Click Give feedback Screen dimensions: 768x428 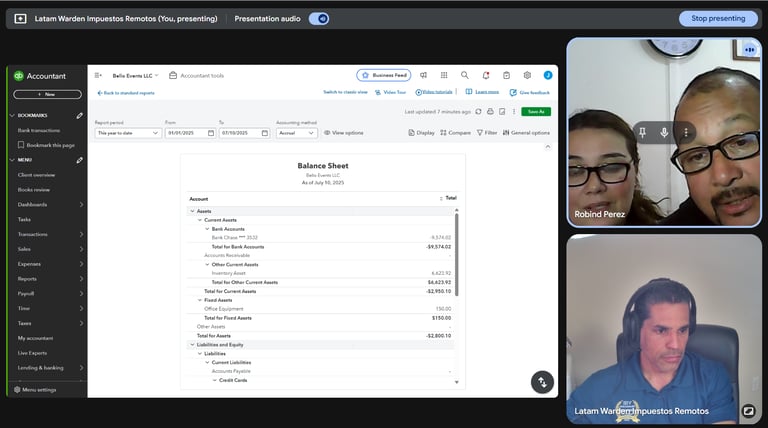click(x=529, y=92)
